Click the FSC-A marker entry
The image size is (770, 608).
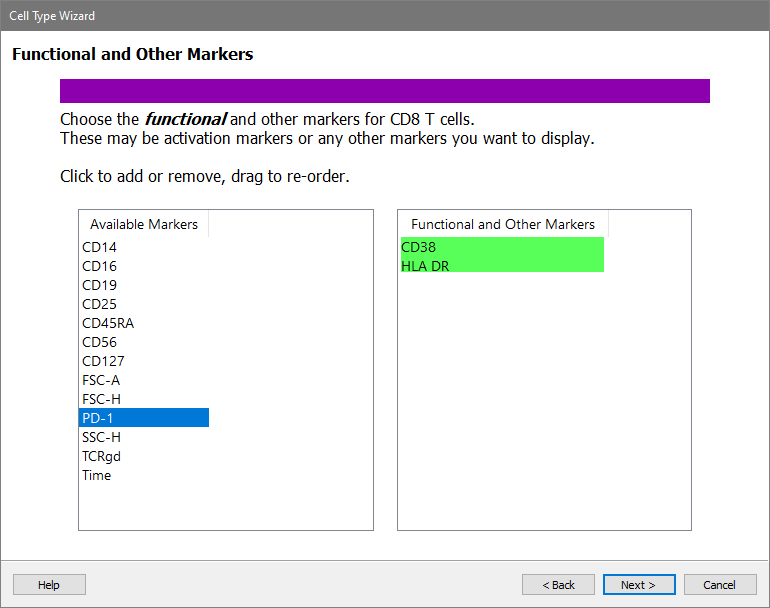[x=101, y=380]
